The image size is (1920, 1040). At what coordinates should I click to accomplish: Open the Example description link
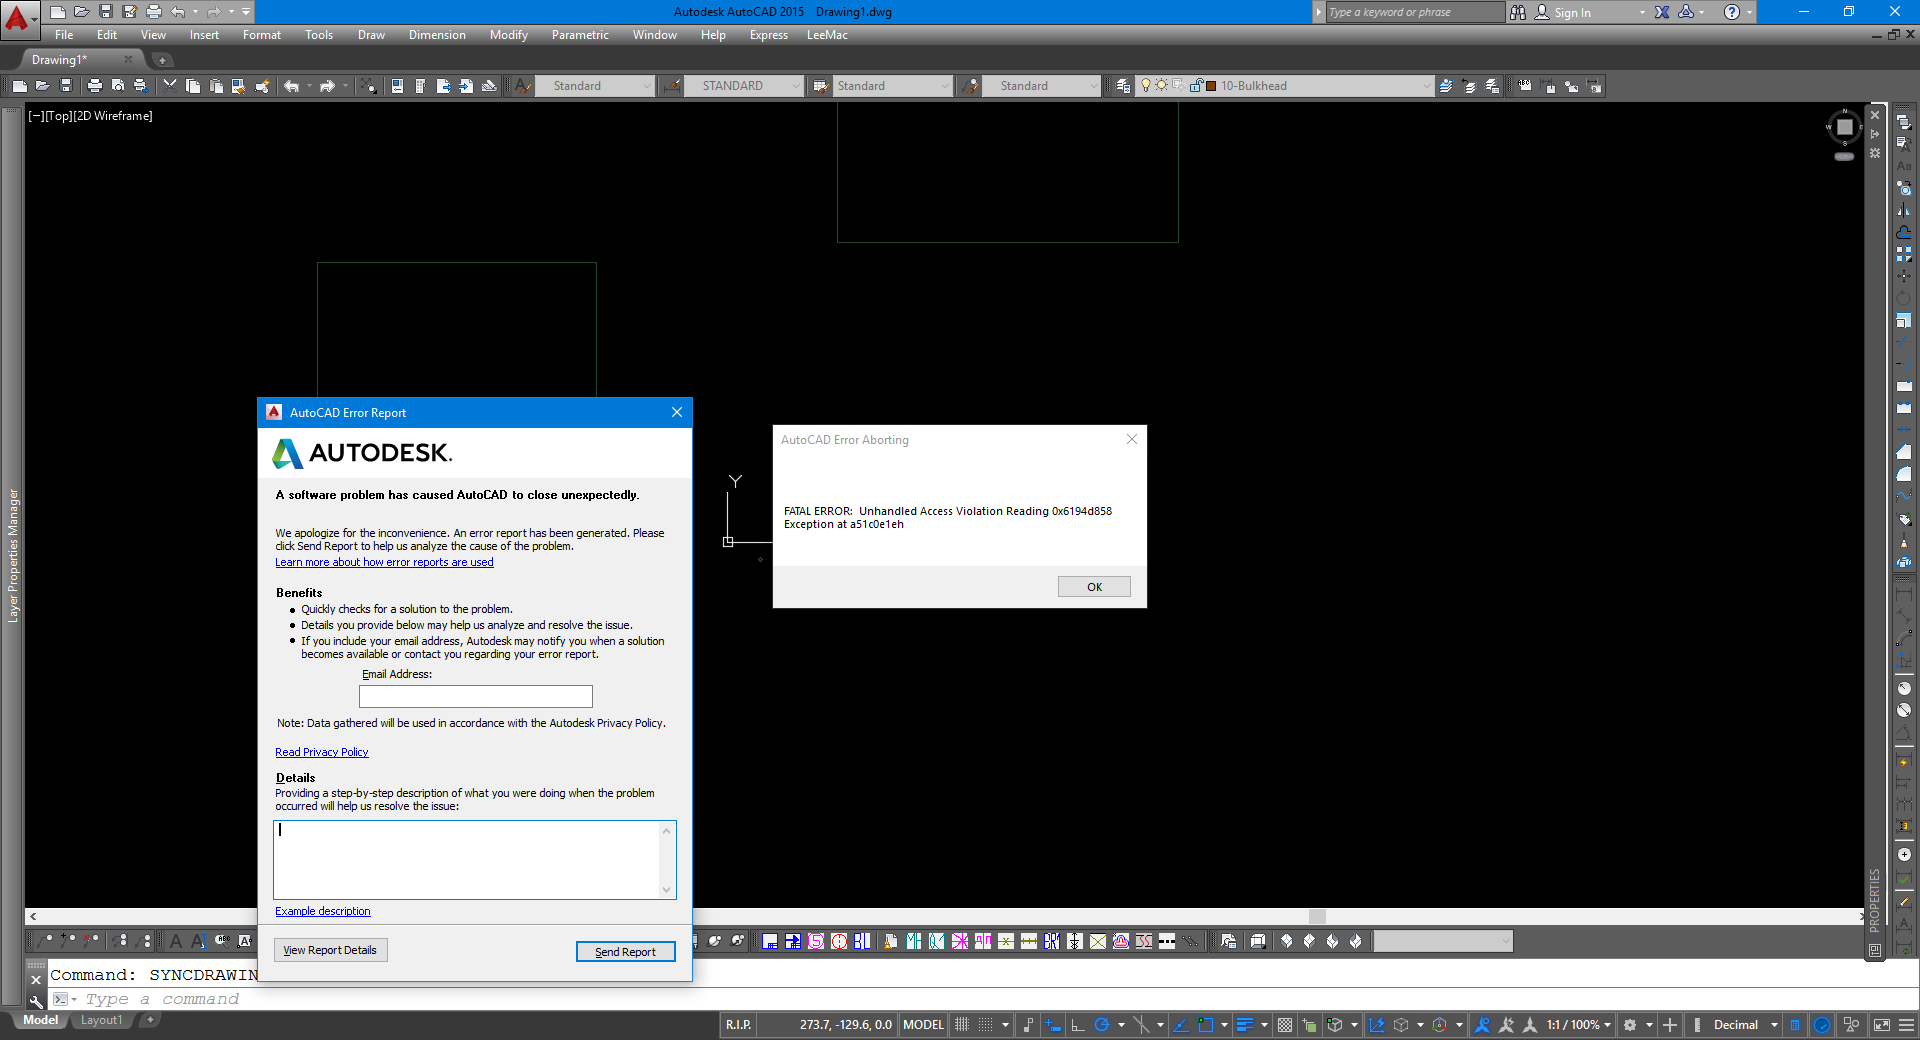[x=322, y=911]
